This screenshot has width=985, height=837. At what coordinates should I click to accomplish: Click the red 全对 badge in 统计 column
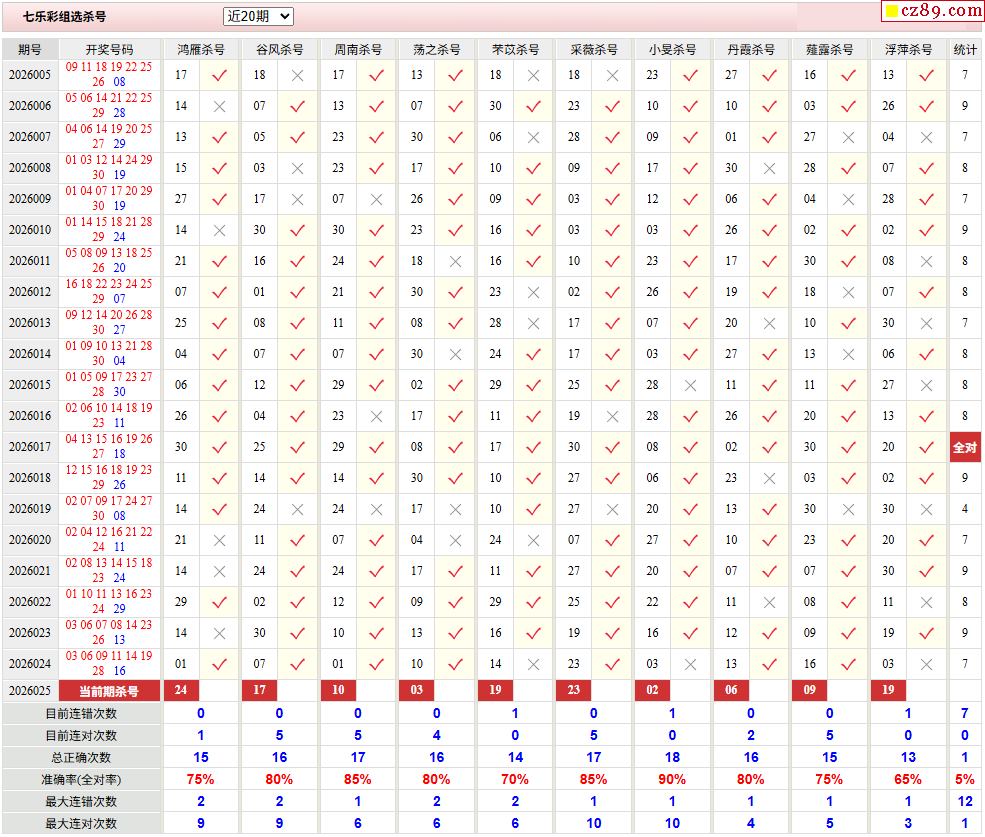click(x=965, y=447)
